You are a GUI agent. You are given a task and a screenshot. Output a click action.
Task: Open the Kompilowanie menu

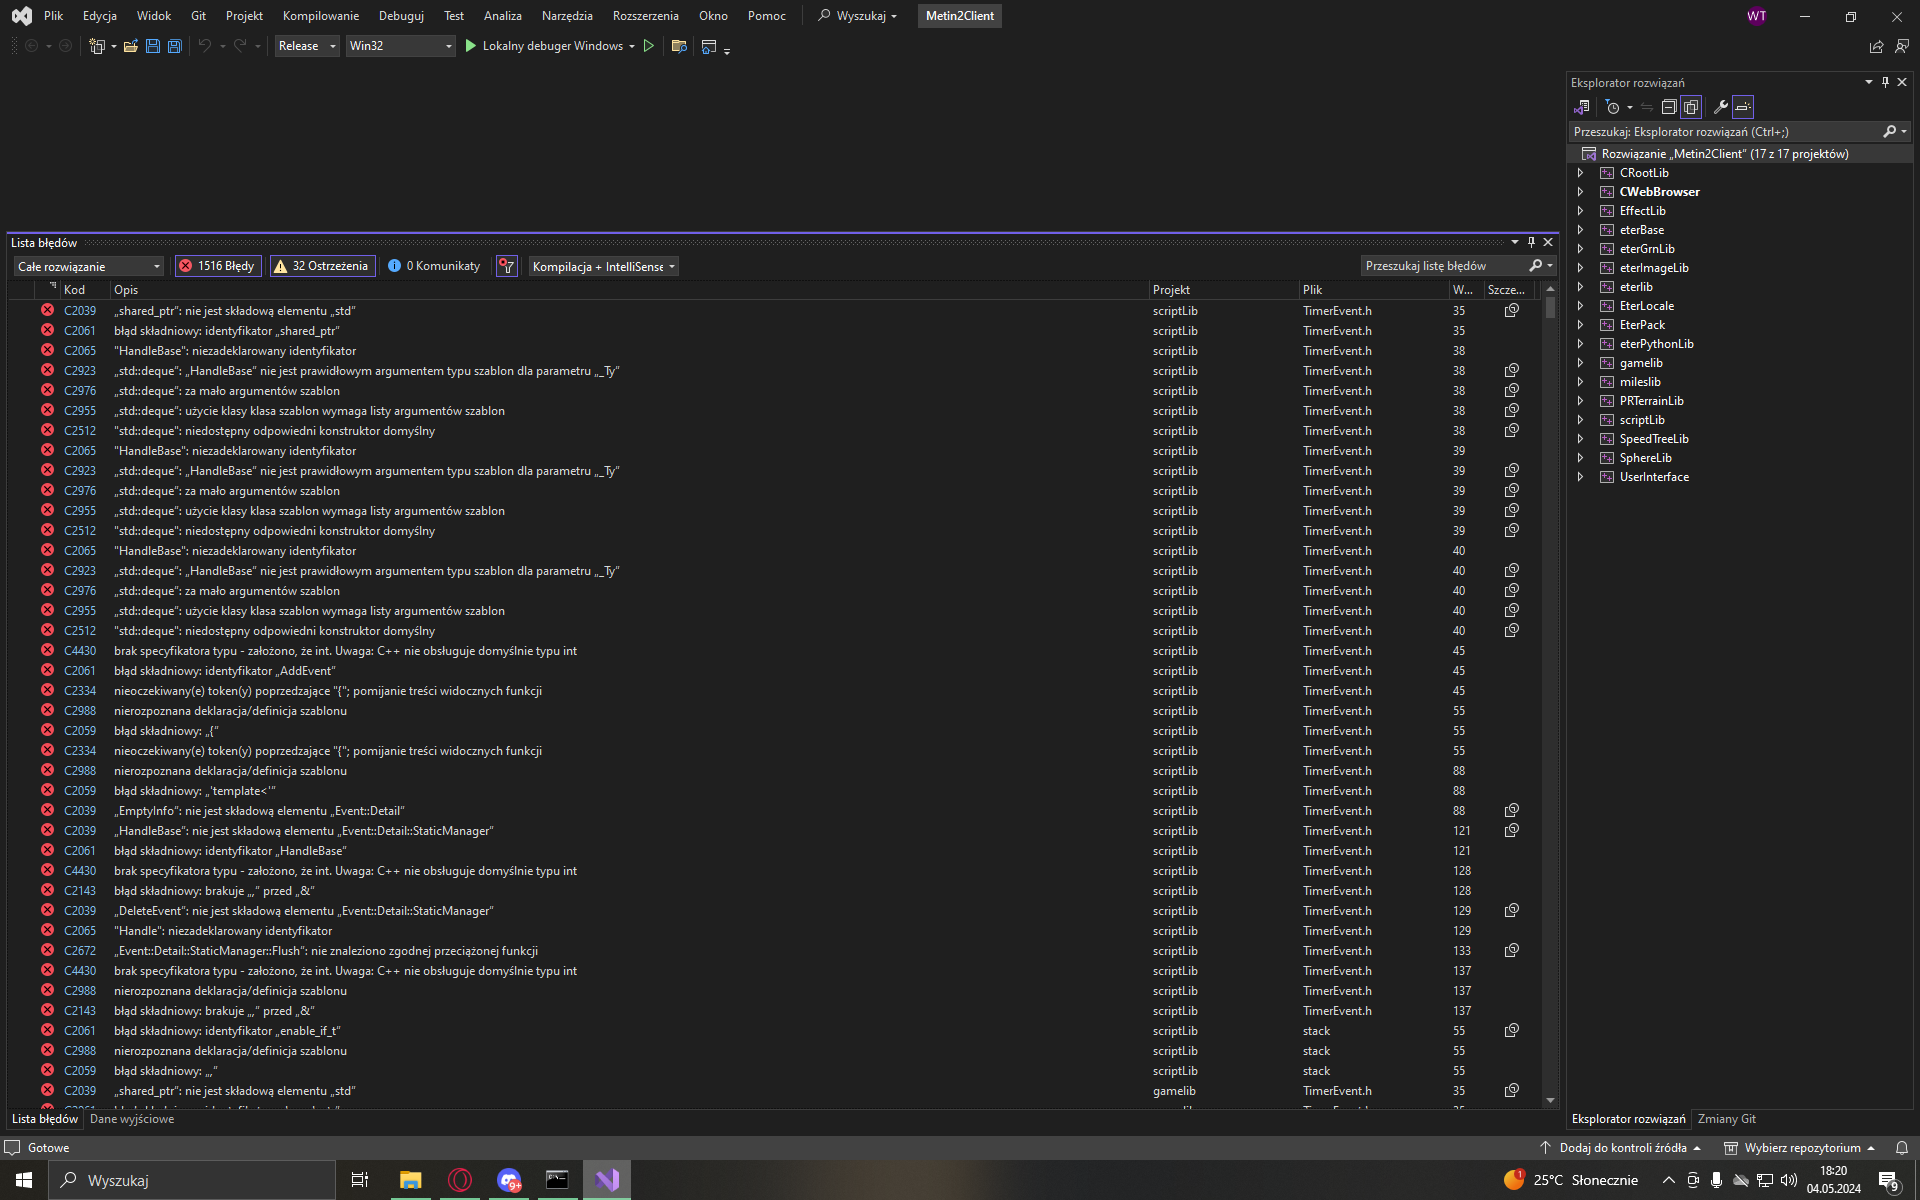click(320, 16)
